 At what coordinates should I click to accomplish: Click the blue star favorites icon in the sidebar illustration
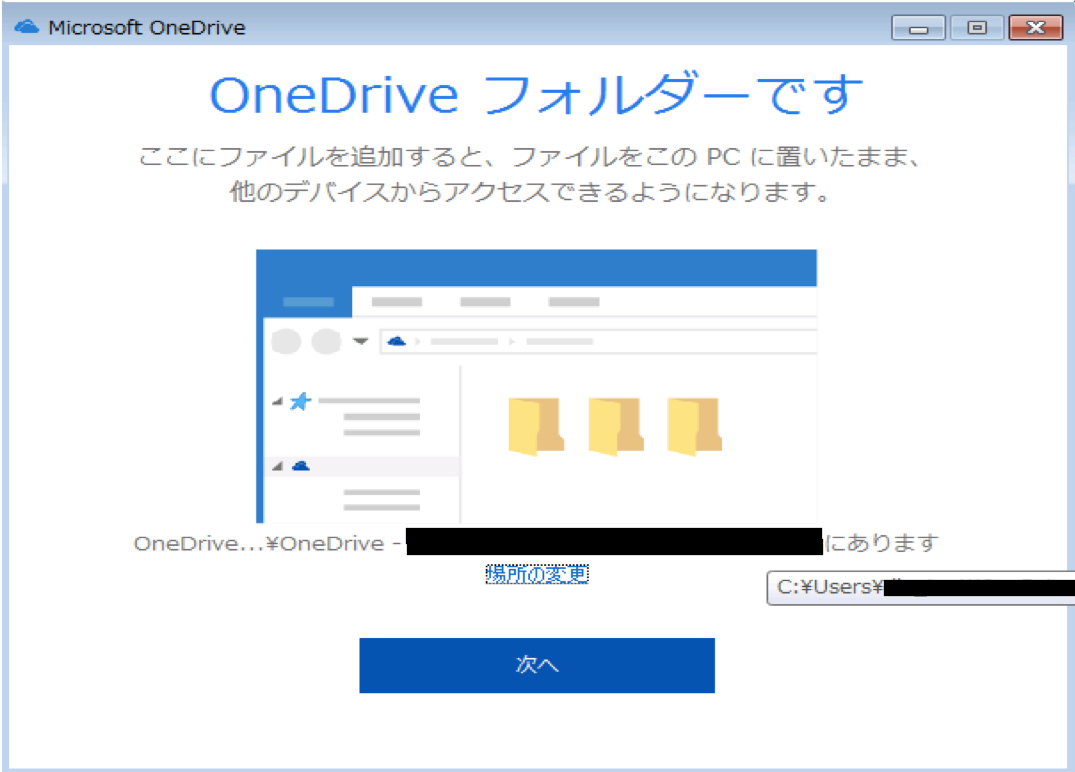pos(303,399)
